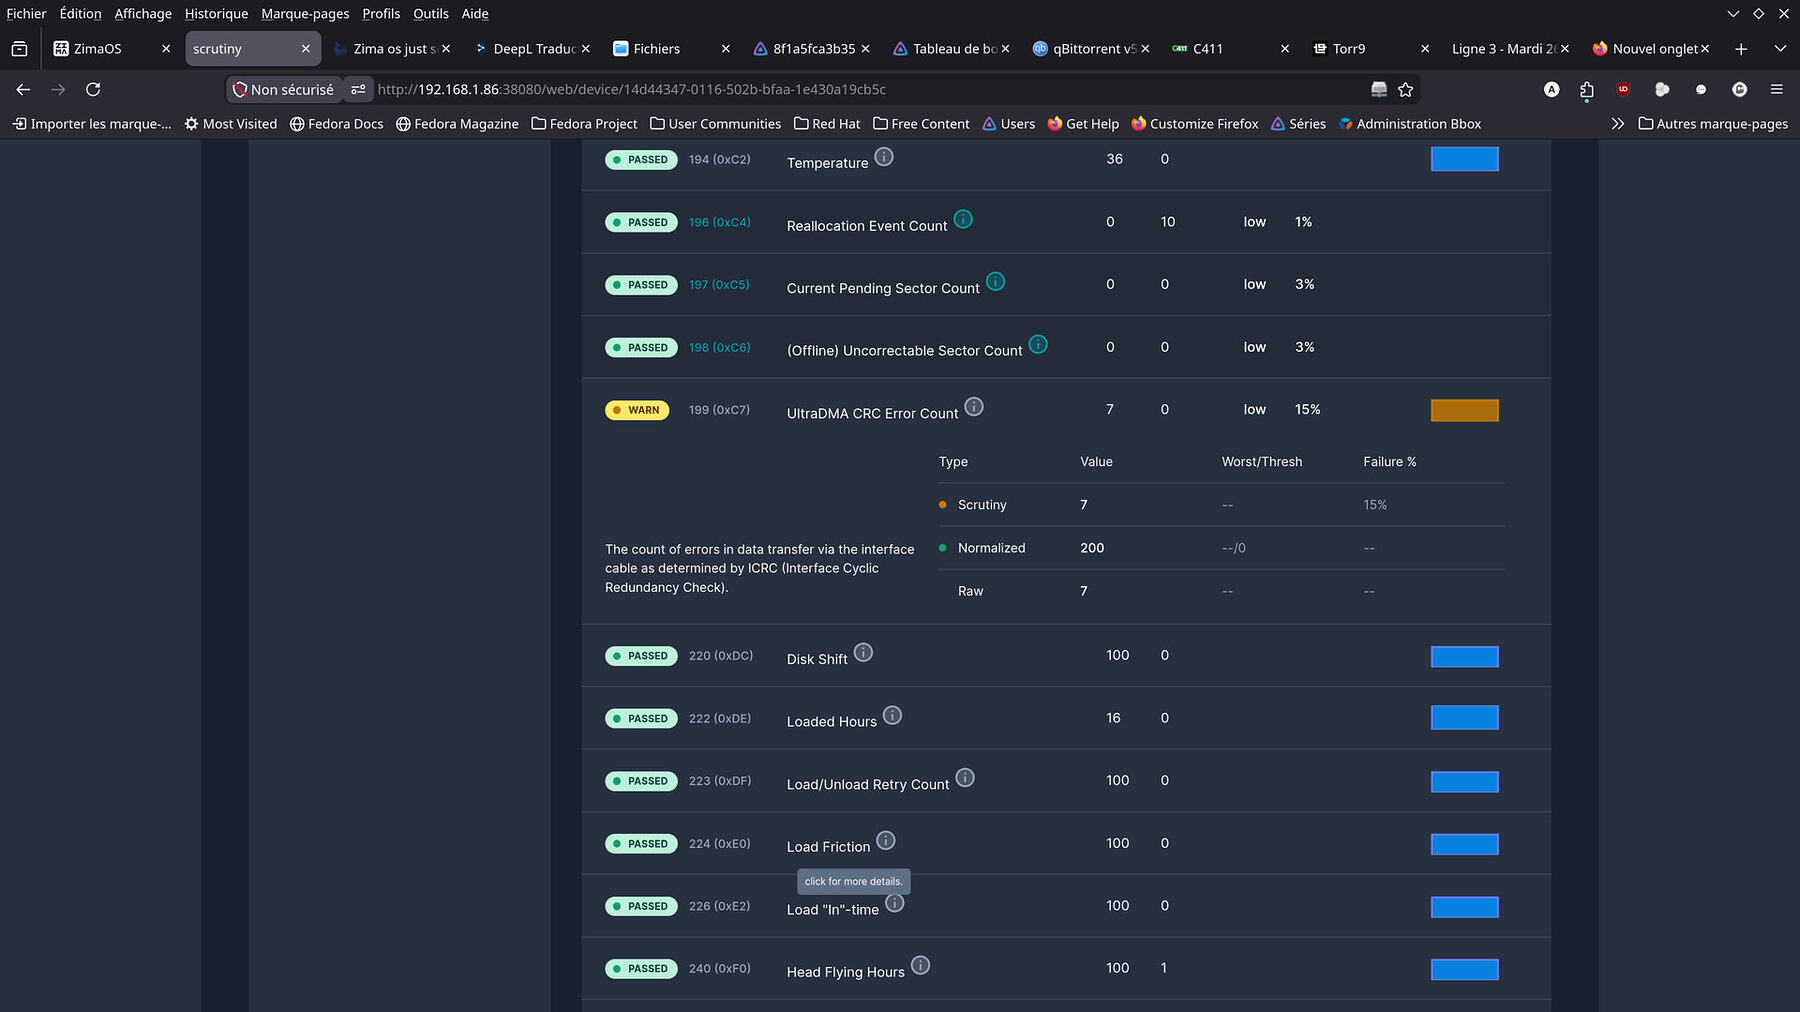Screen dimensions: 1800x1012
Task: Click the Loaded Hours info icon
Action: pos(892,715)
